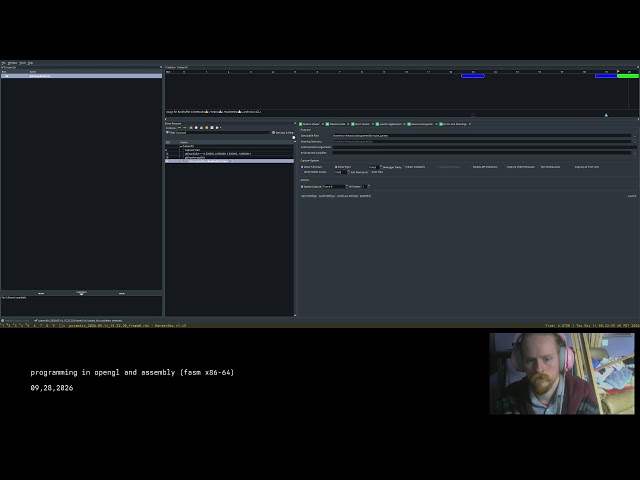Click the yellow folder icon in Event Browser toolbar

click(x=217, y=128)
